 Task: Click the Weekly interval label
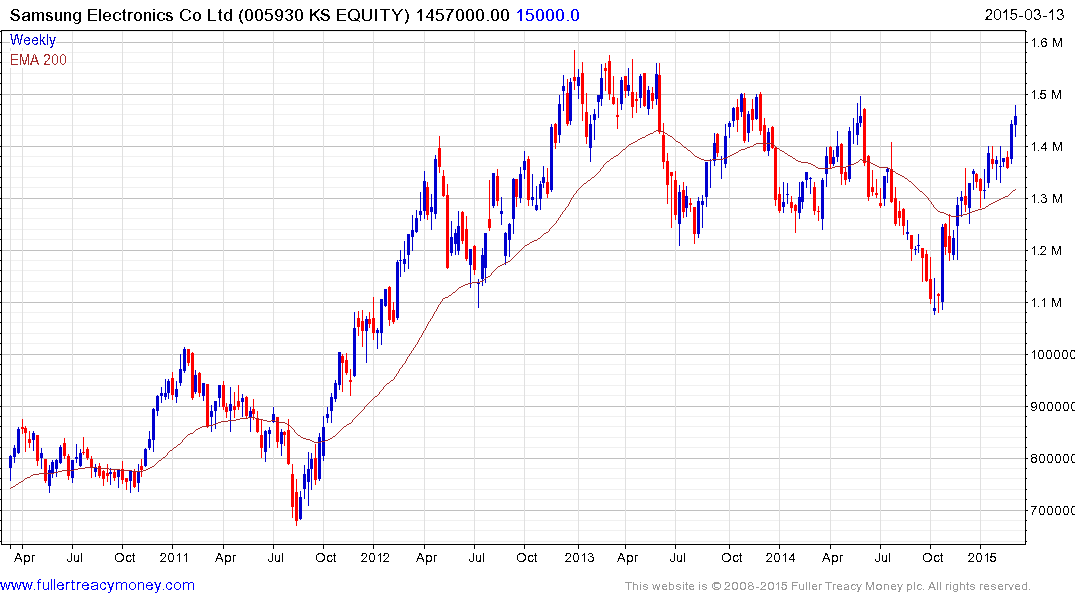pos(33,41)
